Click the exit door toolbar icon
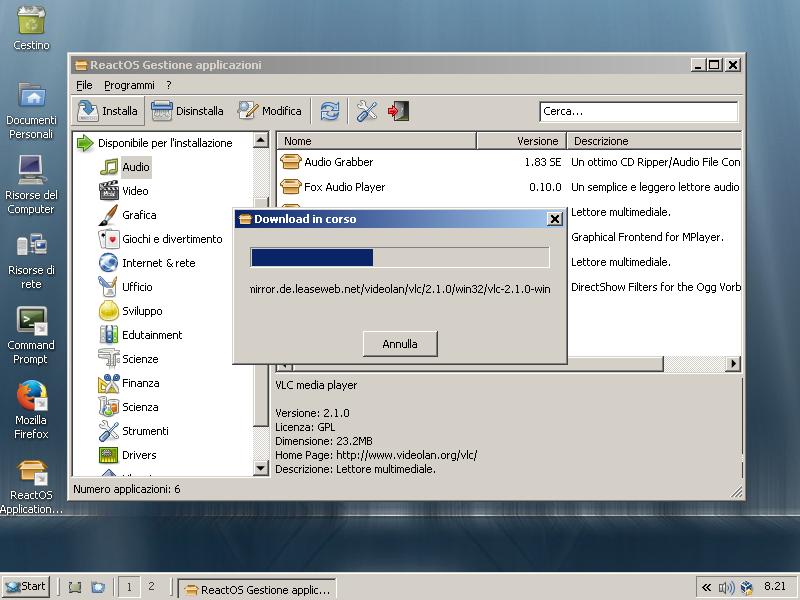Viewport: 800px width, 600px height. click(x=398, y=111)
